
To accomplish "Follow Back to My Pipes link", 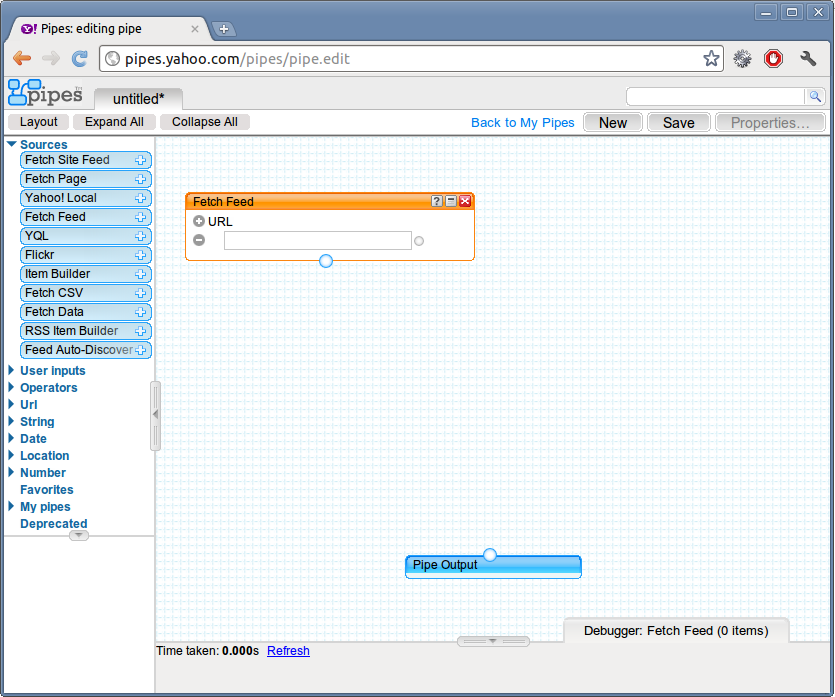I will pos(523,123).
